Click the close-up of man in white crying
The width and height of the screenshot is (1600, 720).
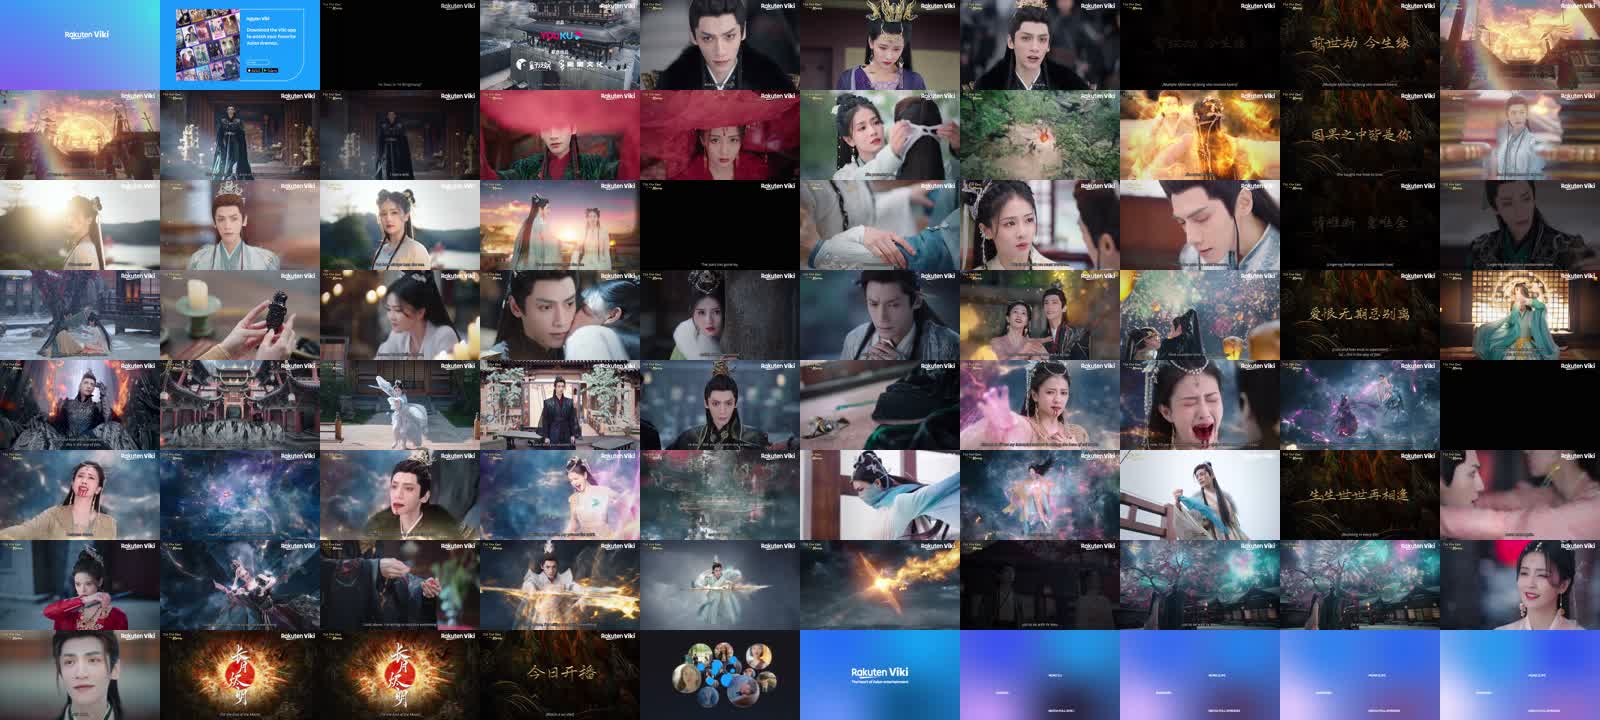coord(80,675)
